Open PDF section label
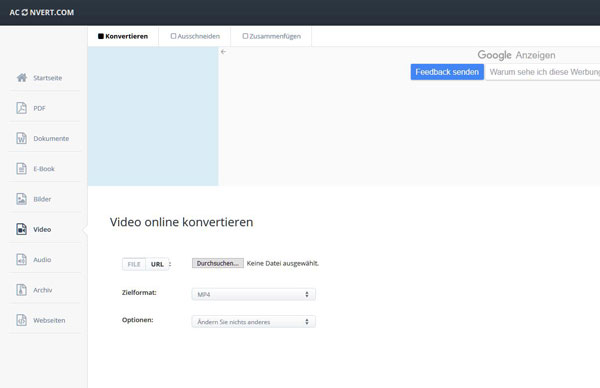 point(39,108)
